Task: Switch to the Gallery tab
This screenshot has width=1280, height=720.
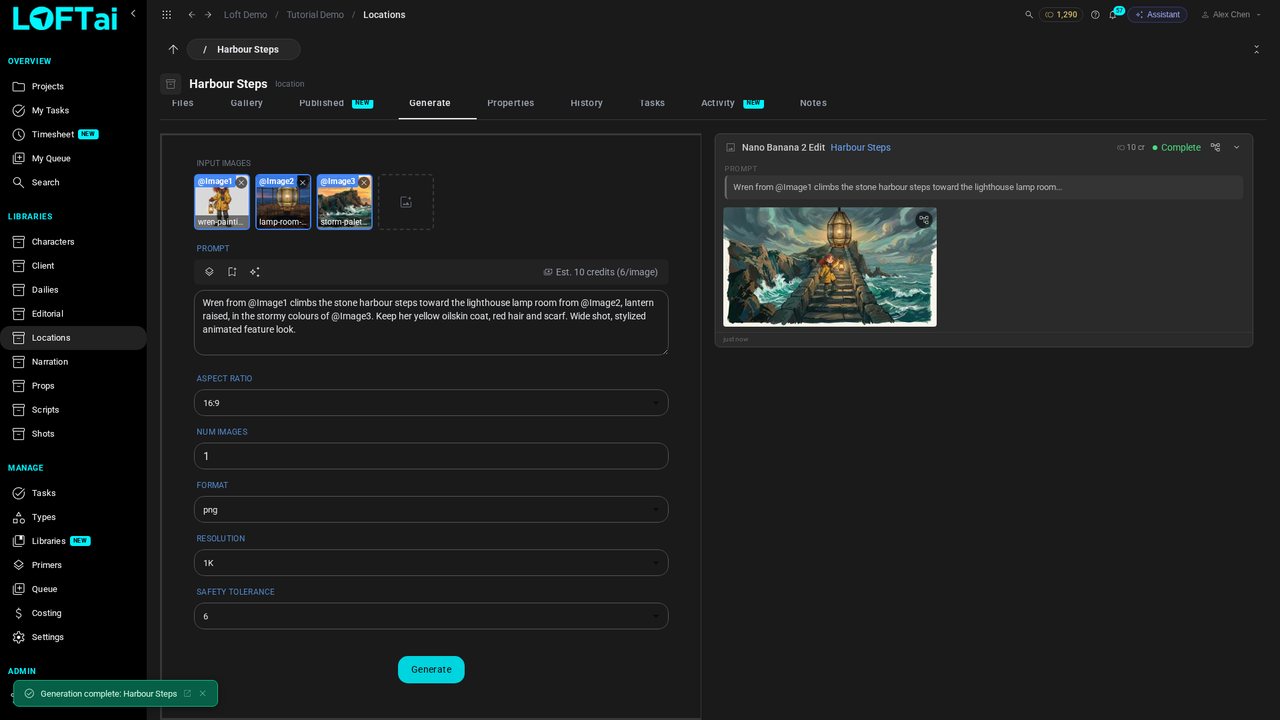Action: pyautogui.click(x=247, y=103)
